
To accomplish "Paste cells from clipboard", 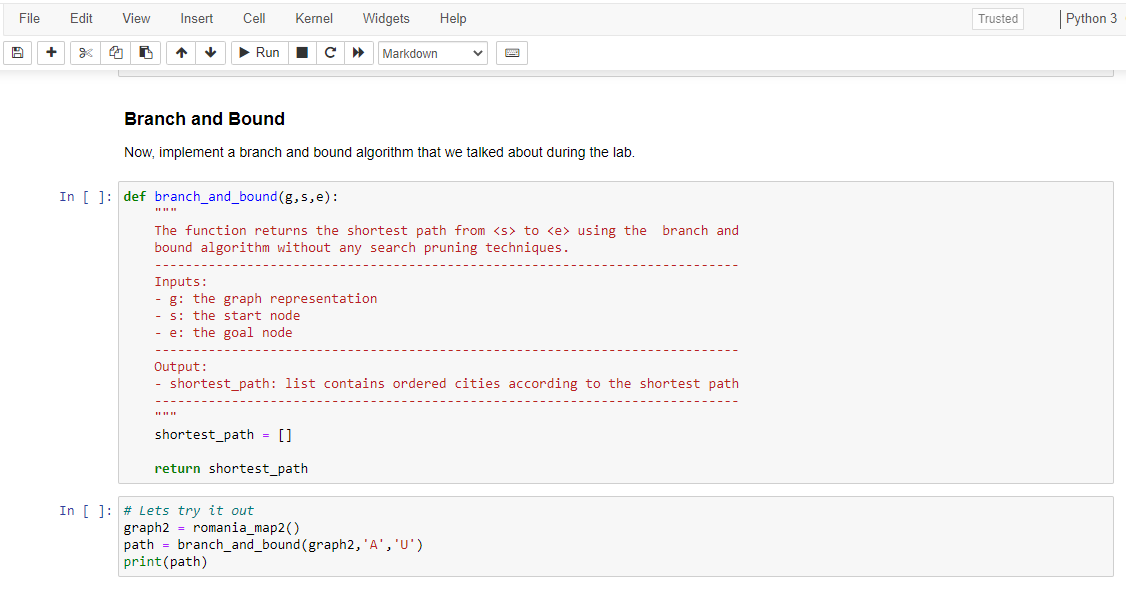I will tap(146, 52).
